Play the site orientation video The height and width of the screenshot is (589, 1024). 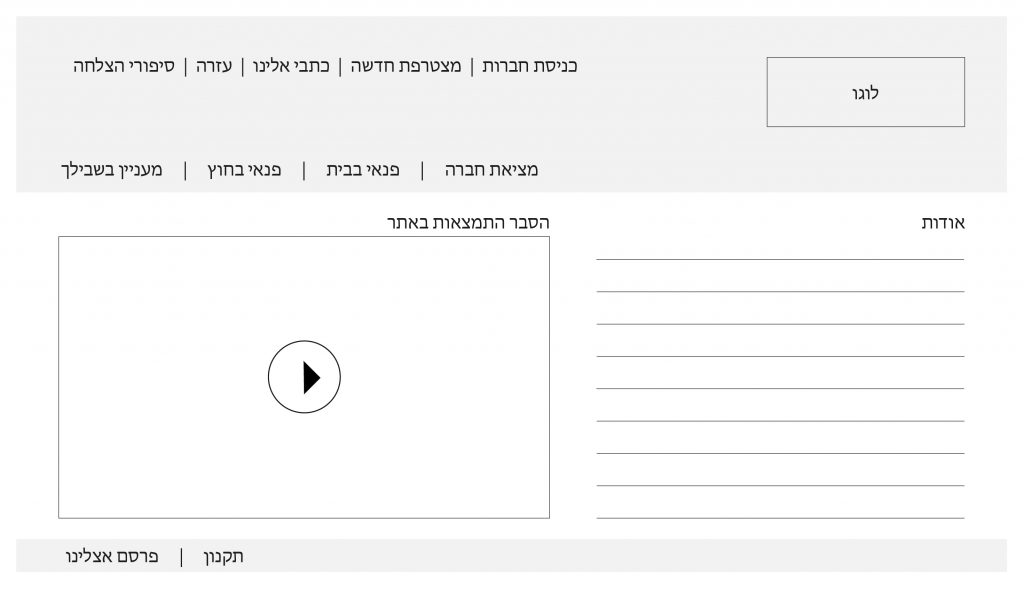[x=304, y=377]
